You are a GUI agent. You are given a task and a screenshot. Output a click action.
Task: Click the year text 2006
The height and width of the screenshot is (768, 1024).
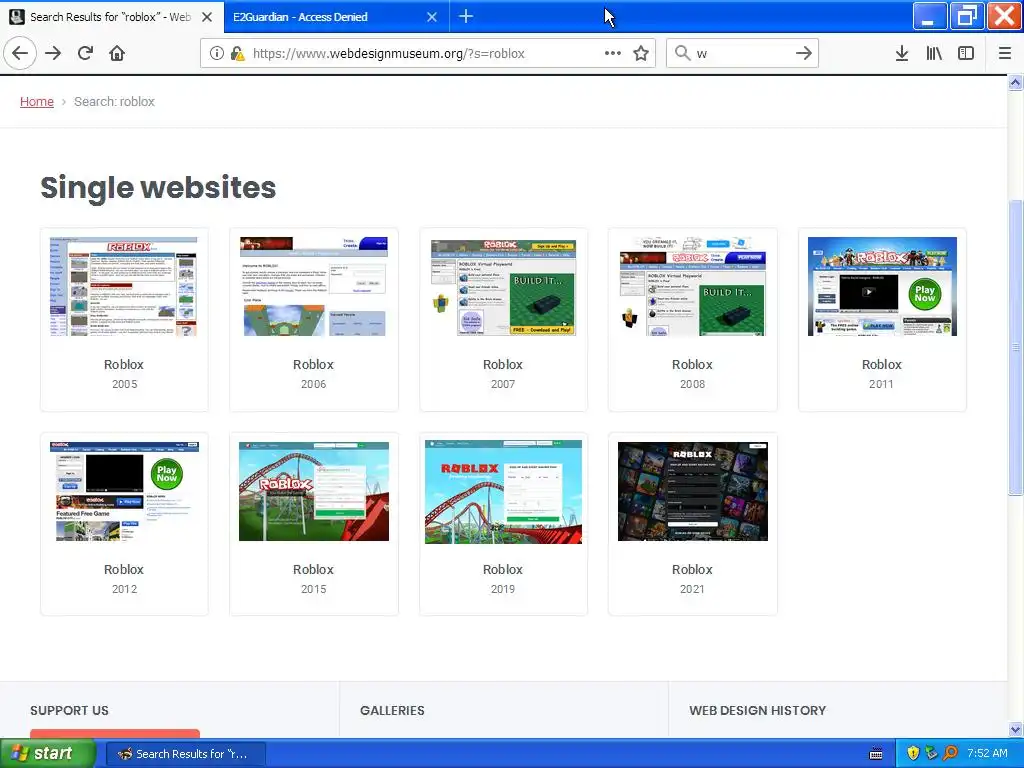[x=313, y=384]
